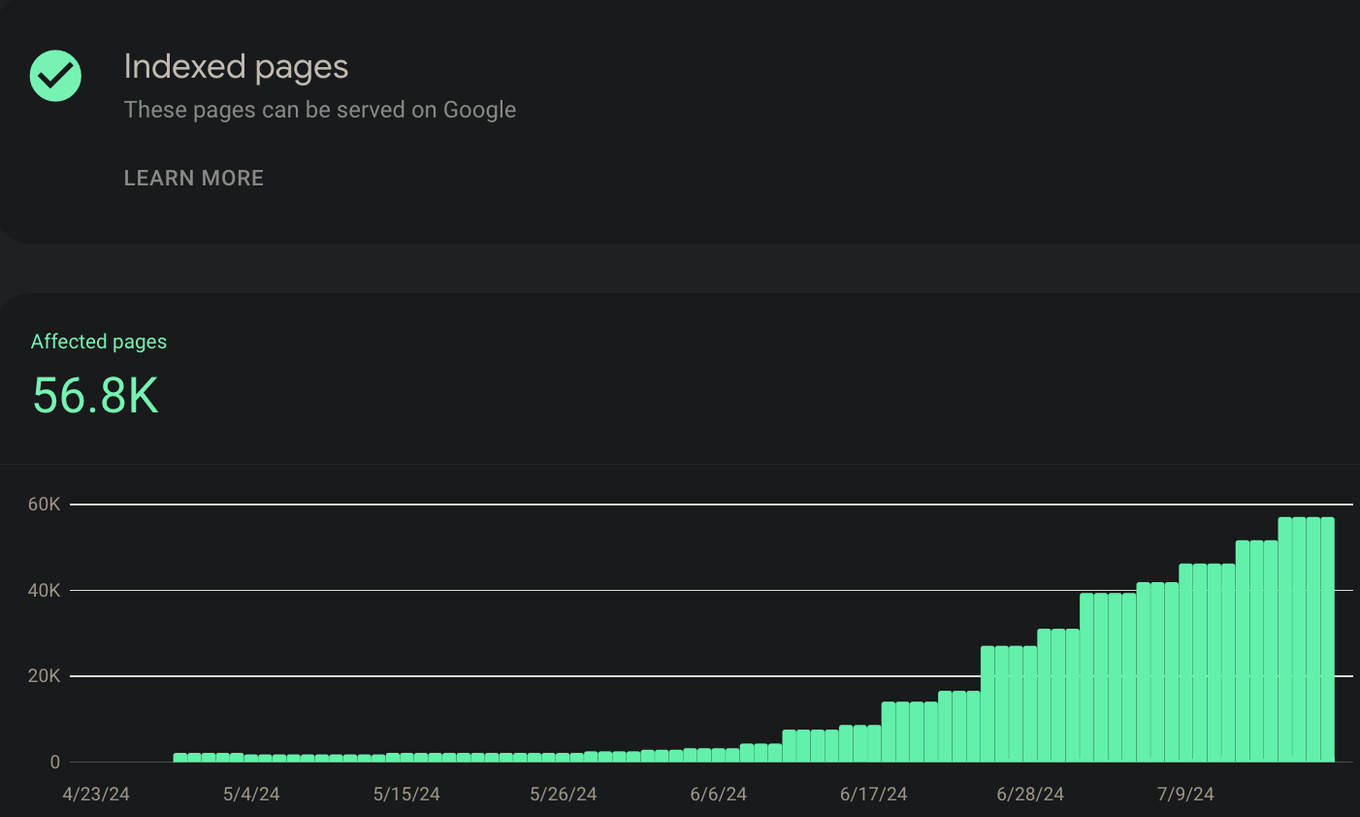Select the 'These pages can be served' description
The image size is (1360, 817).
click(x=319, y=110)
